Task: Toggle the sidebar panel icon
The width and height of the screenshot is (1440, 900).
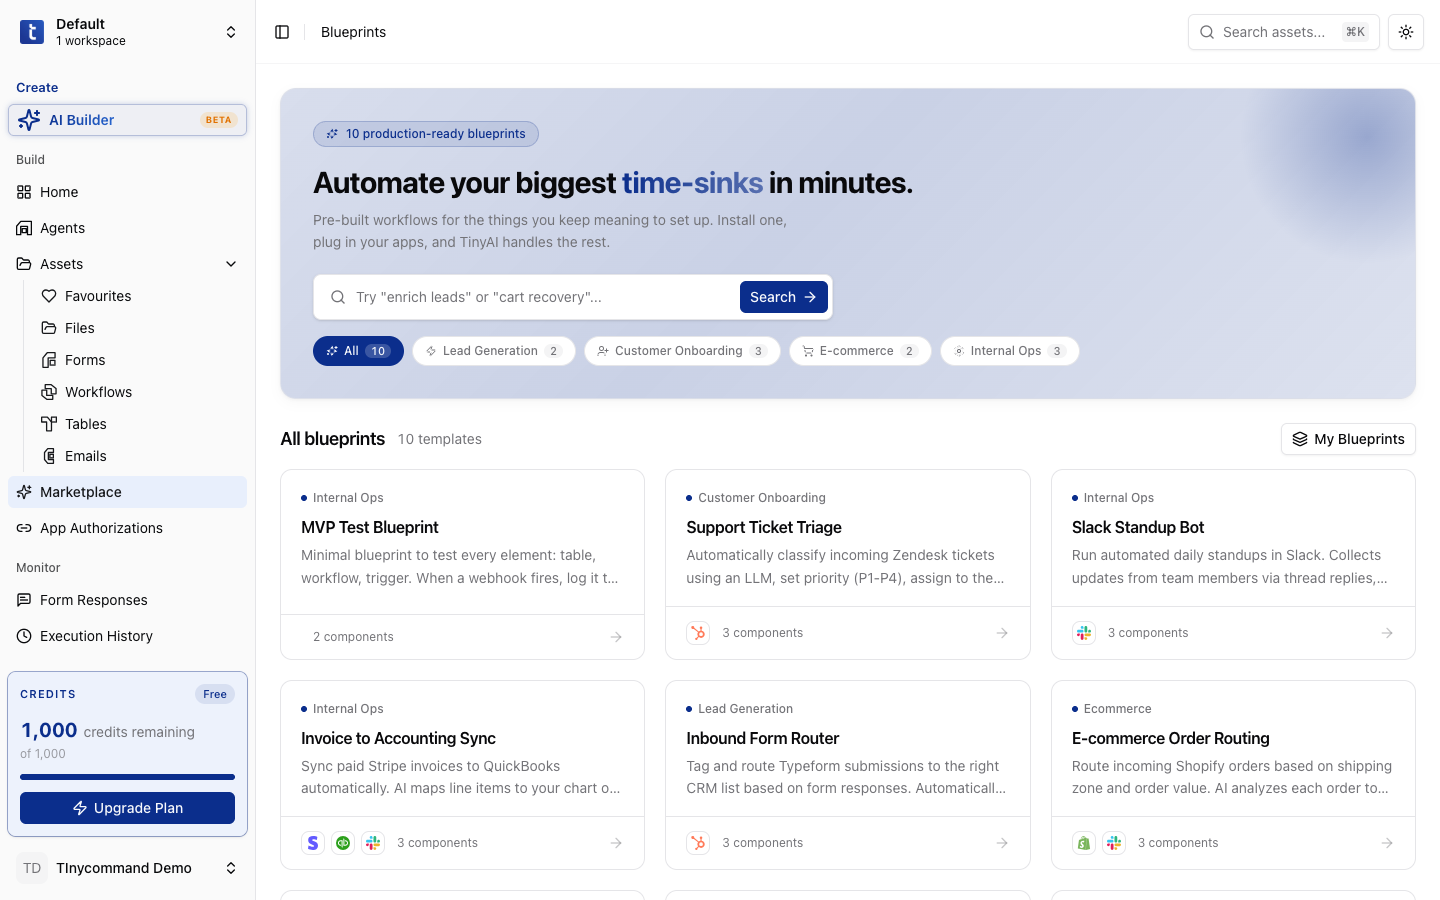Action: point(282,32)
